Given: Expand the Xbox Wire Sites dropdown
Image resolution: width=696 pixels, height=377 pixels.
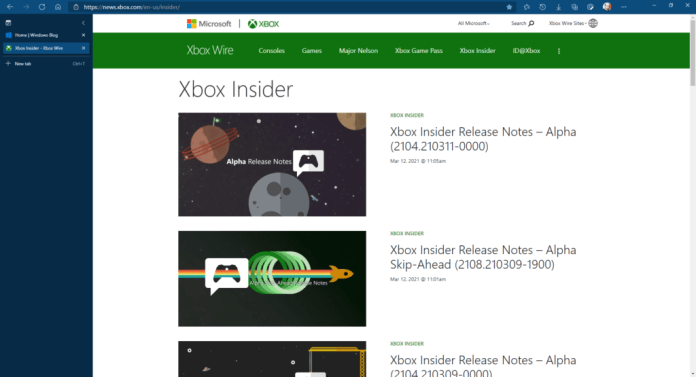Looking at the screenshot, I should (568, 24).
